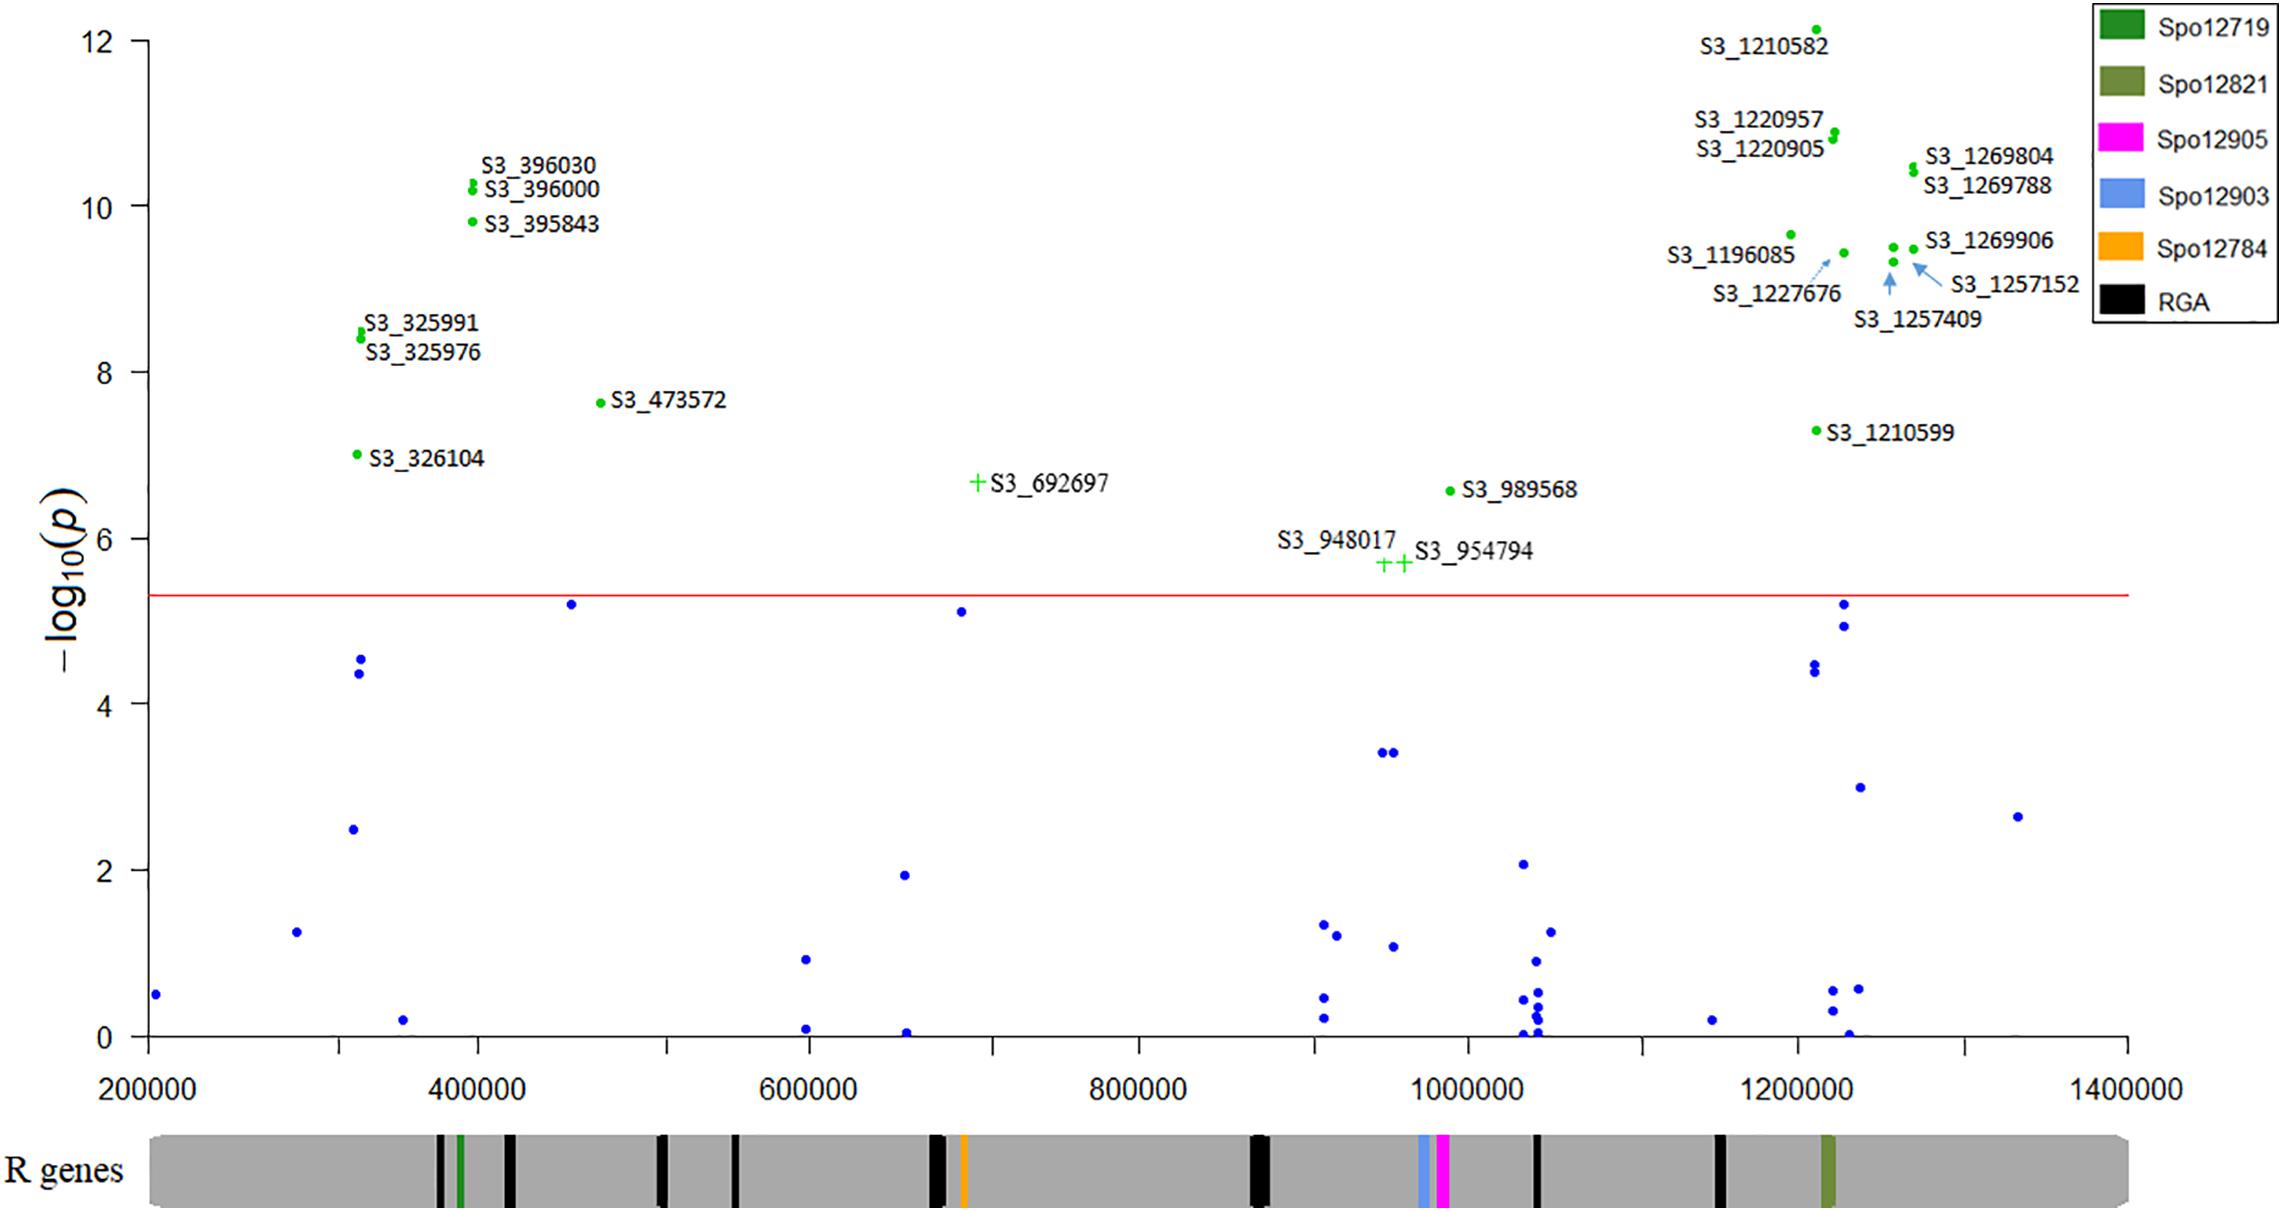Select the S3_989568 label
Screen dimensions: 2282x1211
pyautogui.click(x=1519, y=490)
